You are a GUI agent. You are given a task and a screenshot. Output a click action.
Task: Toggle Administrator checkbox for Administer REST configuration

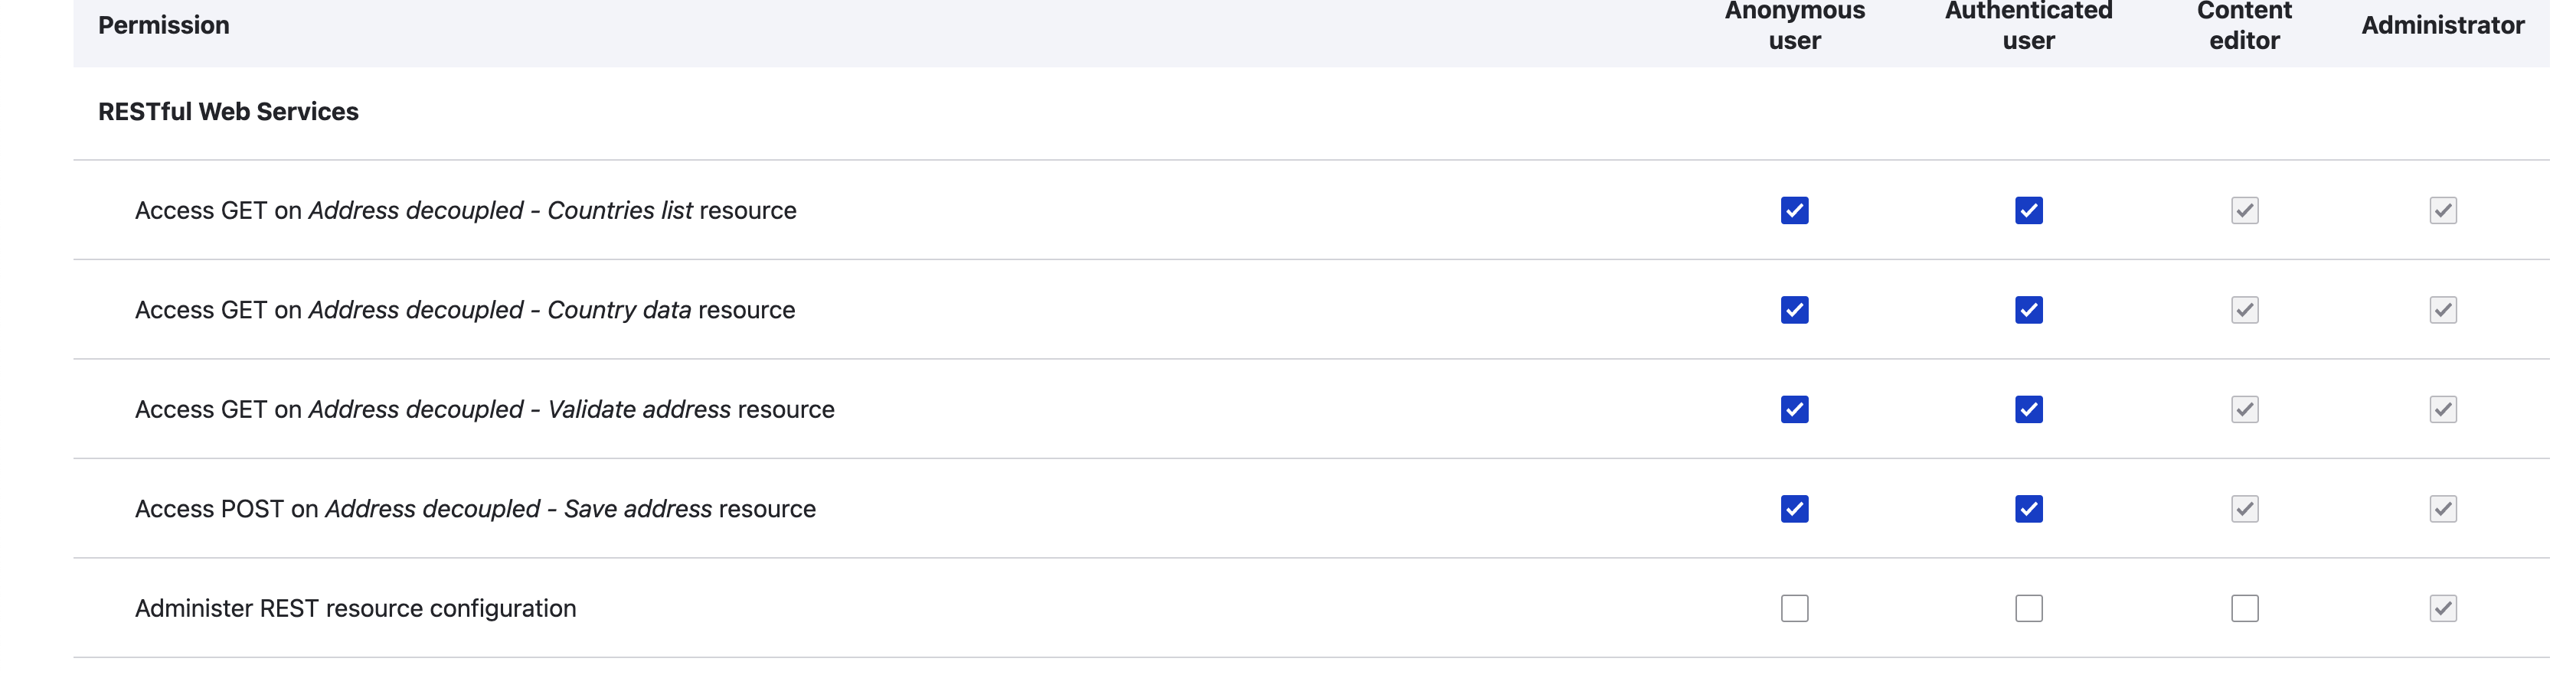pyautogui.click(x=2442, y=608)
